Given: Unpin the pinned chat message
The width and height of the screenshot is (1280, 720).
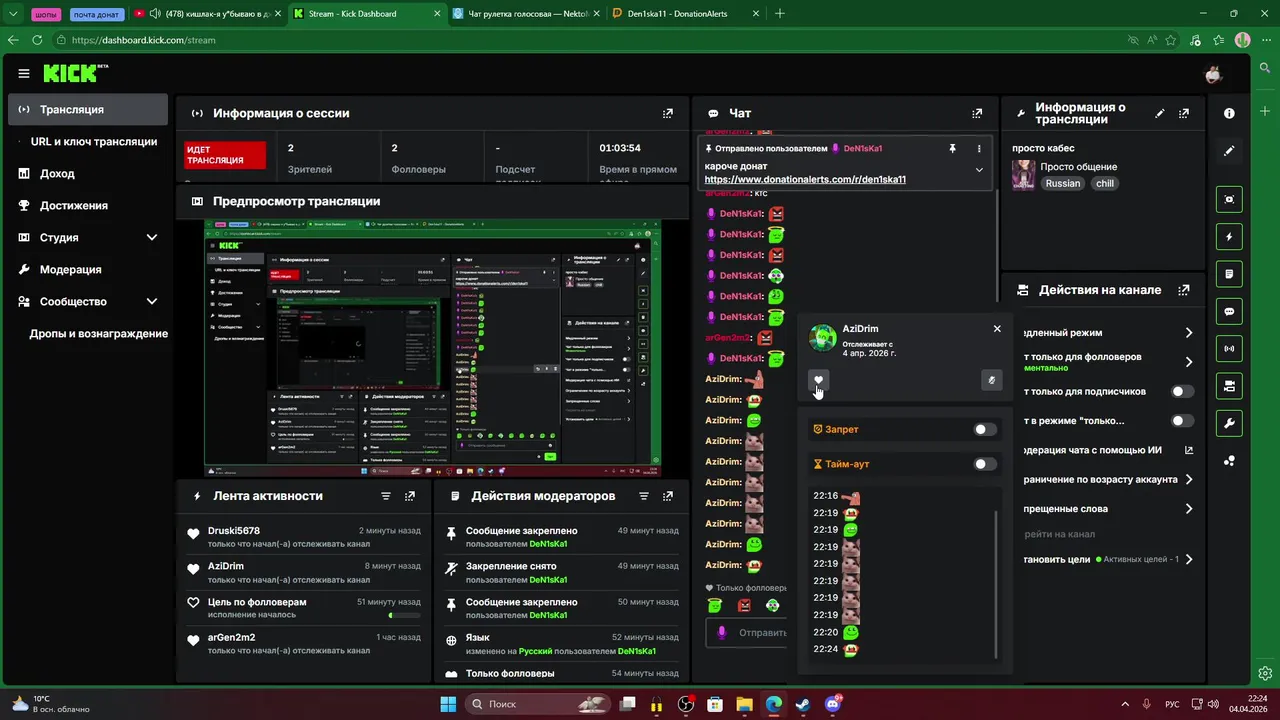Looking at the screenshot, I should pyautogui.click(x=952, y=148).
